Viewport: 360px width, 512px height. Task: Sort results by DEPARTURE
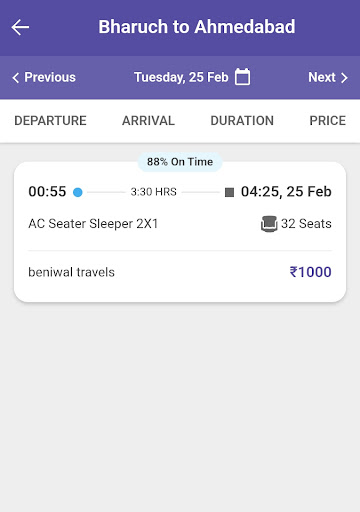click(x=50, y=121)
